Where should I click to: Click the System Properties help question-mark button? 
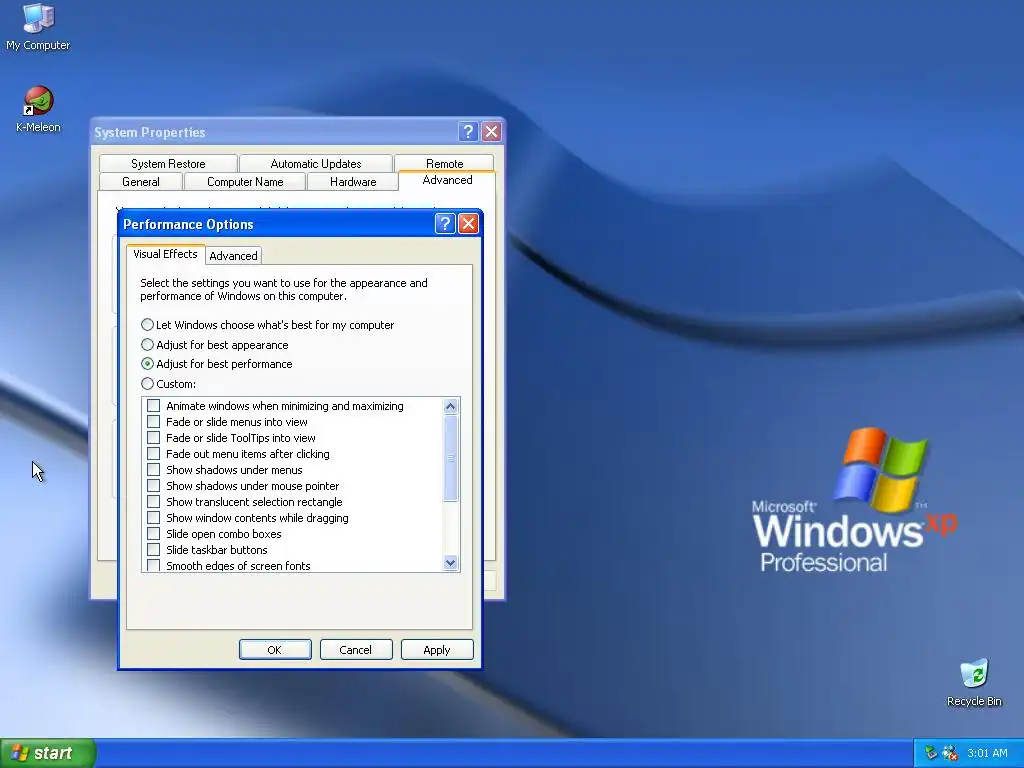tap(468, 132)
